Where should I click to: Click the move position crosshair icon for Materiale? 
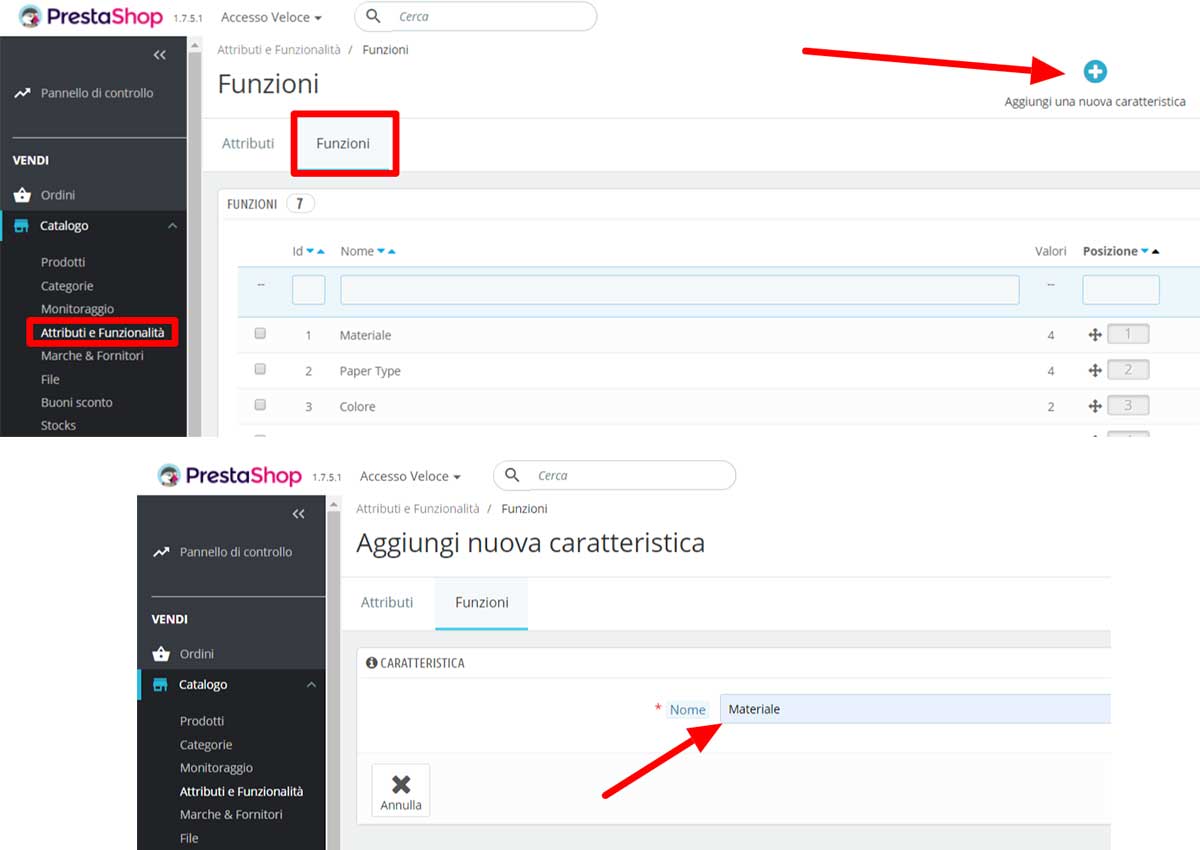pos(1093,333)
